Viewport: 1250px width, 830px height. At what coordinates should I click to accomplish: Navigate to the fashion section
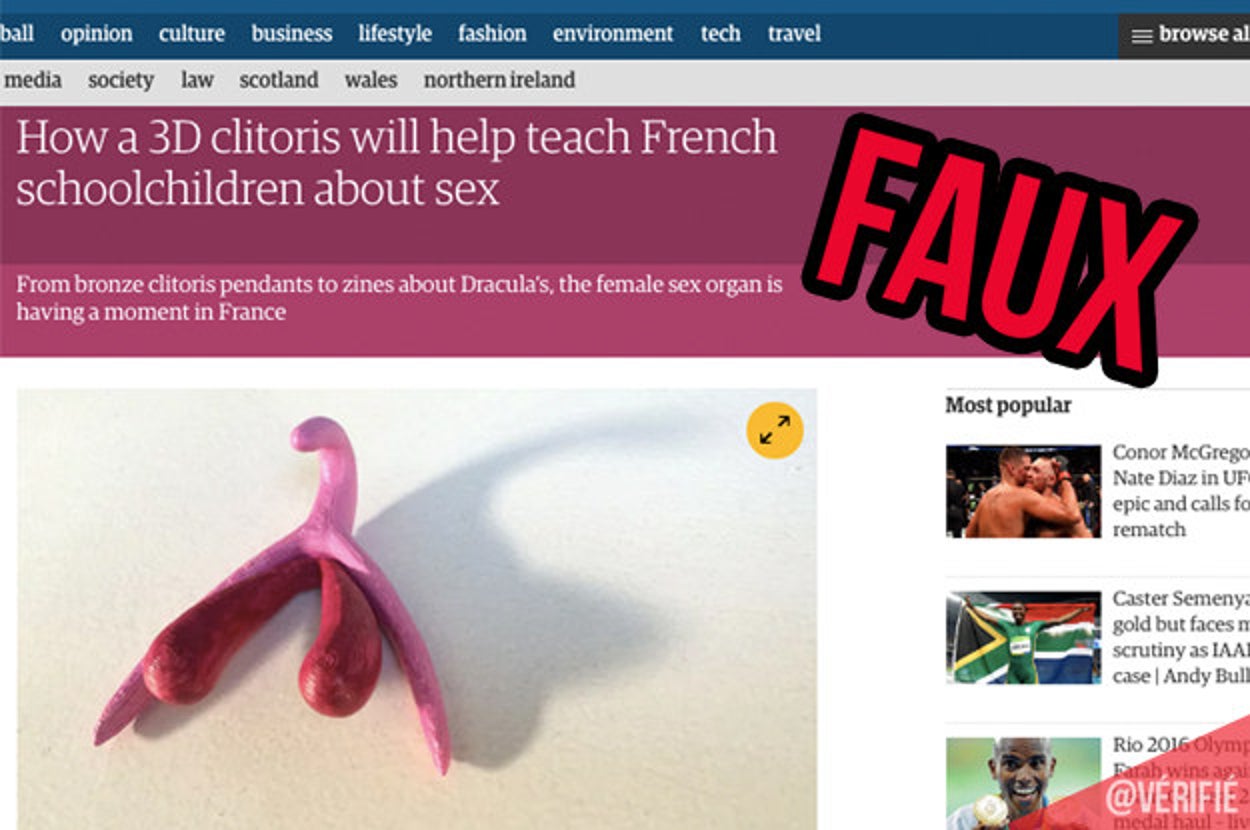click(x=492, y=34)
